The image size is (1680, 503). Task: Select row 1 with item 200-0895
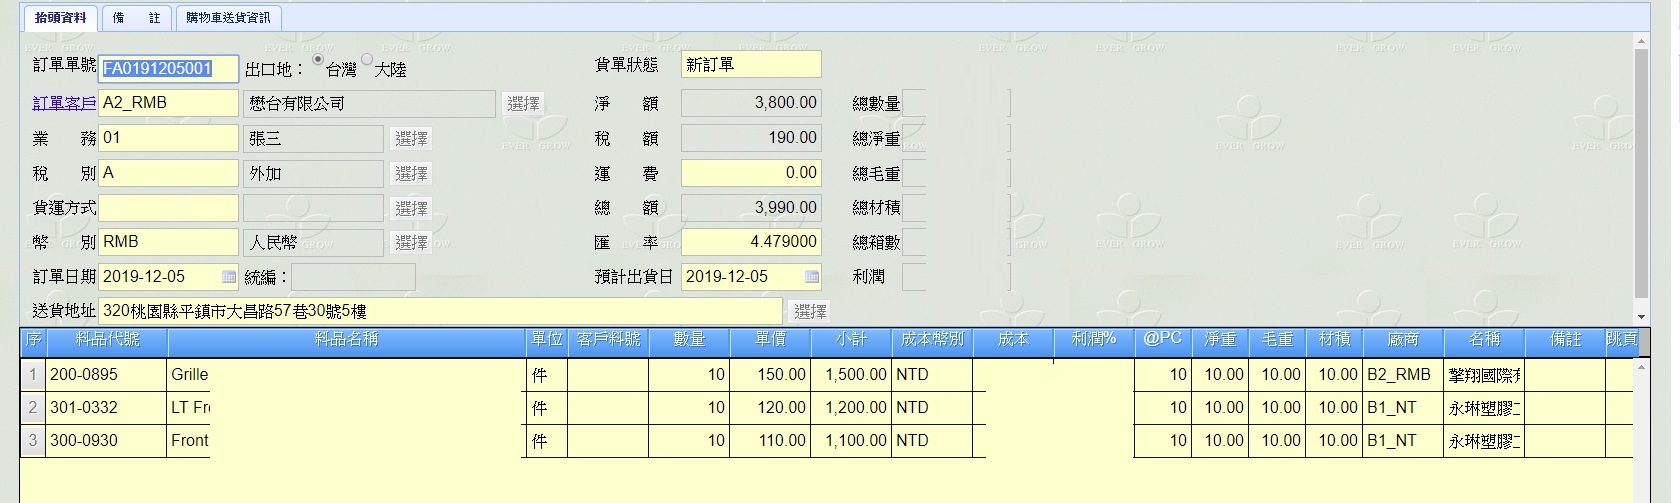[x=33, y=375]
